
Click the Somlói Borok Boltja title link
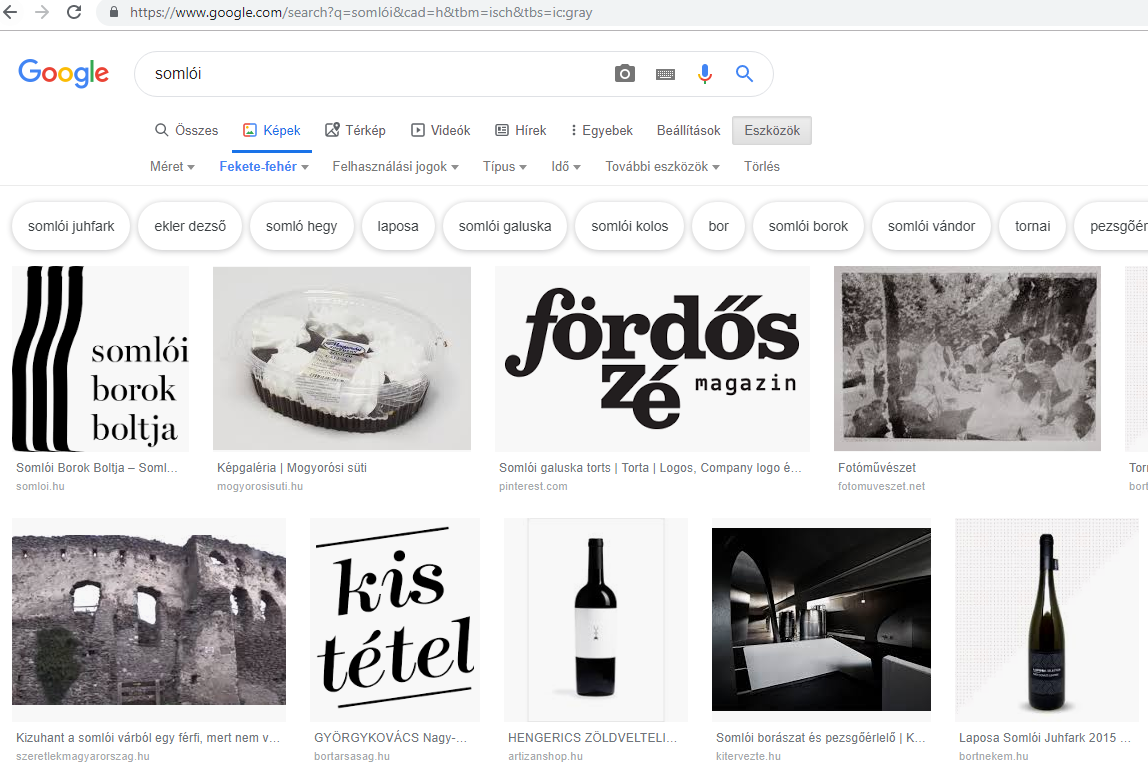pos(97,468)
